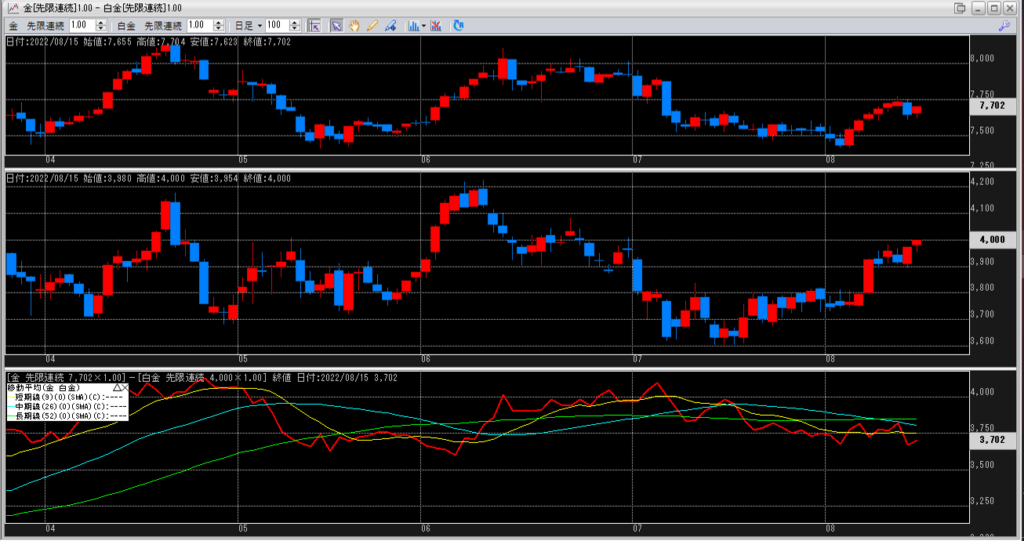Close the 移動平均 legend box
This screenshot has height=541, width=1024.
125,386
